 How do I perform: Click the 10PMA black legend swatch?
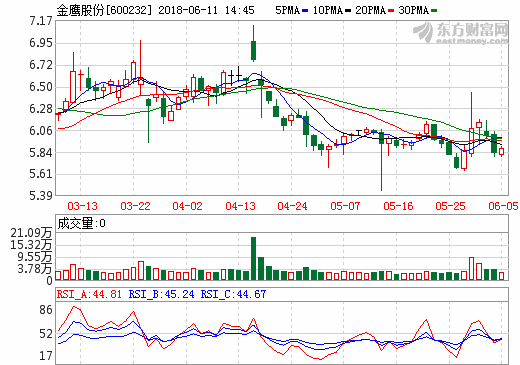pos(348,11)
